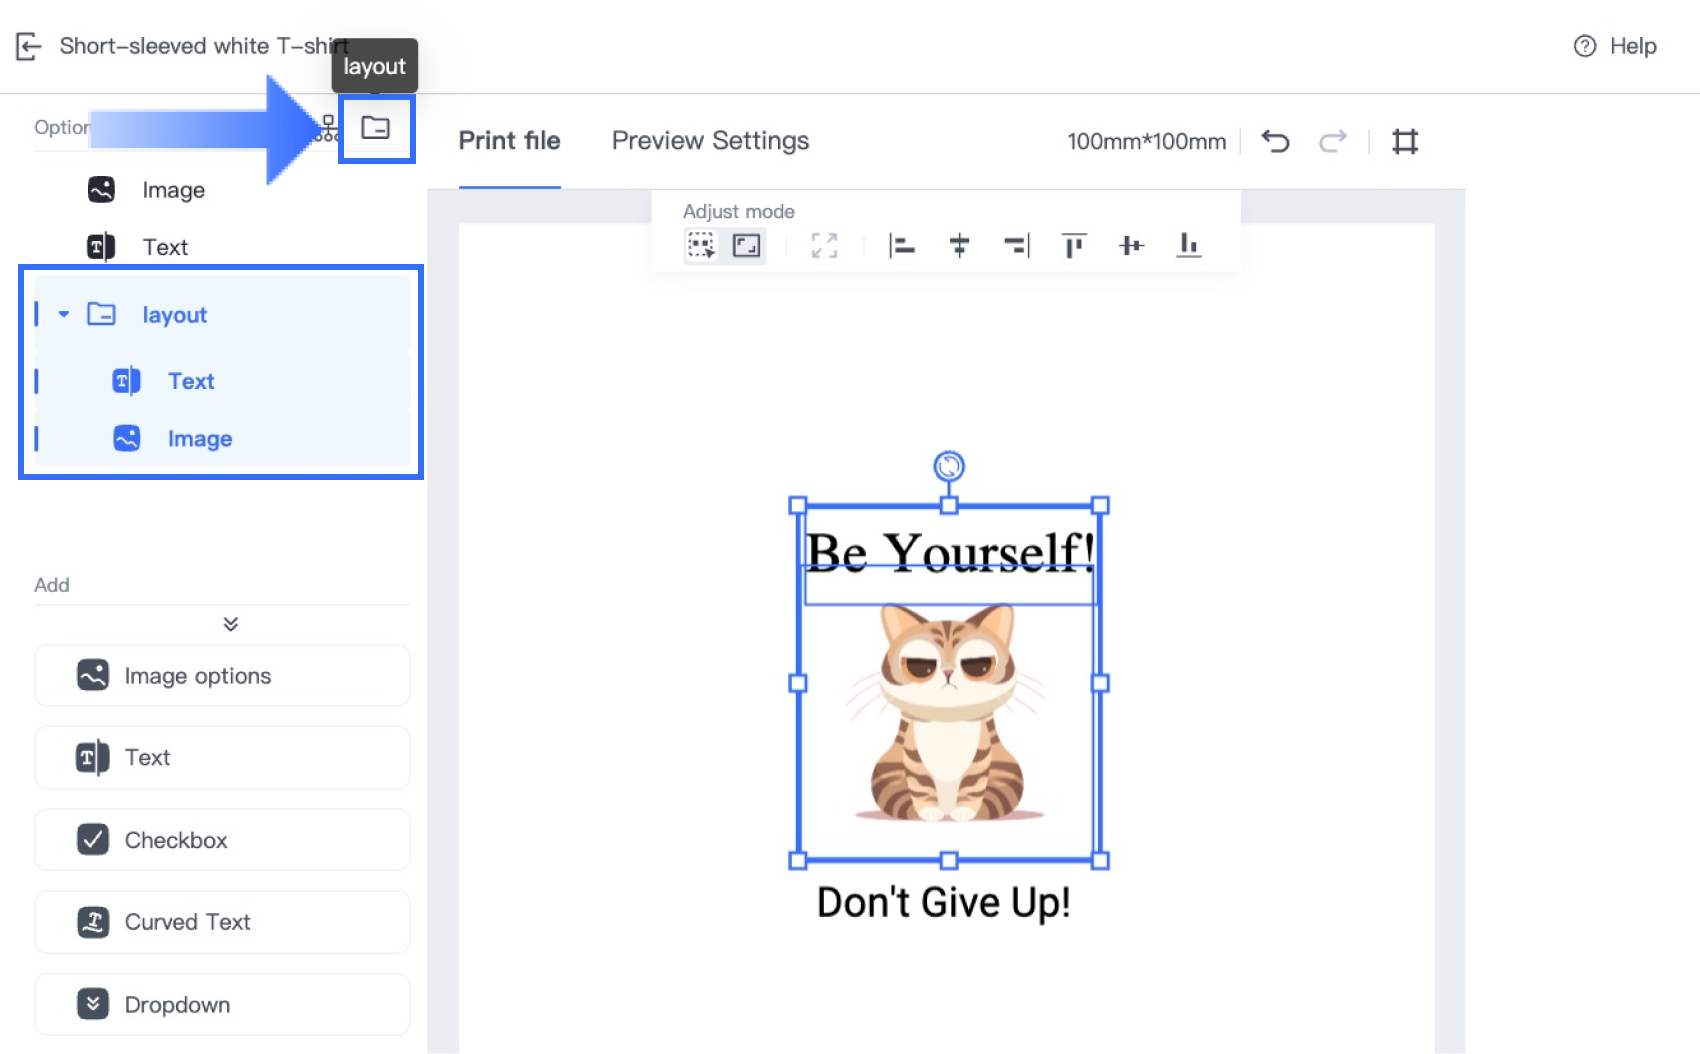Screen dimensions: 1700x1054
Task: Open the Print file tab
Action: coord(509,141)
